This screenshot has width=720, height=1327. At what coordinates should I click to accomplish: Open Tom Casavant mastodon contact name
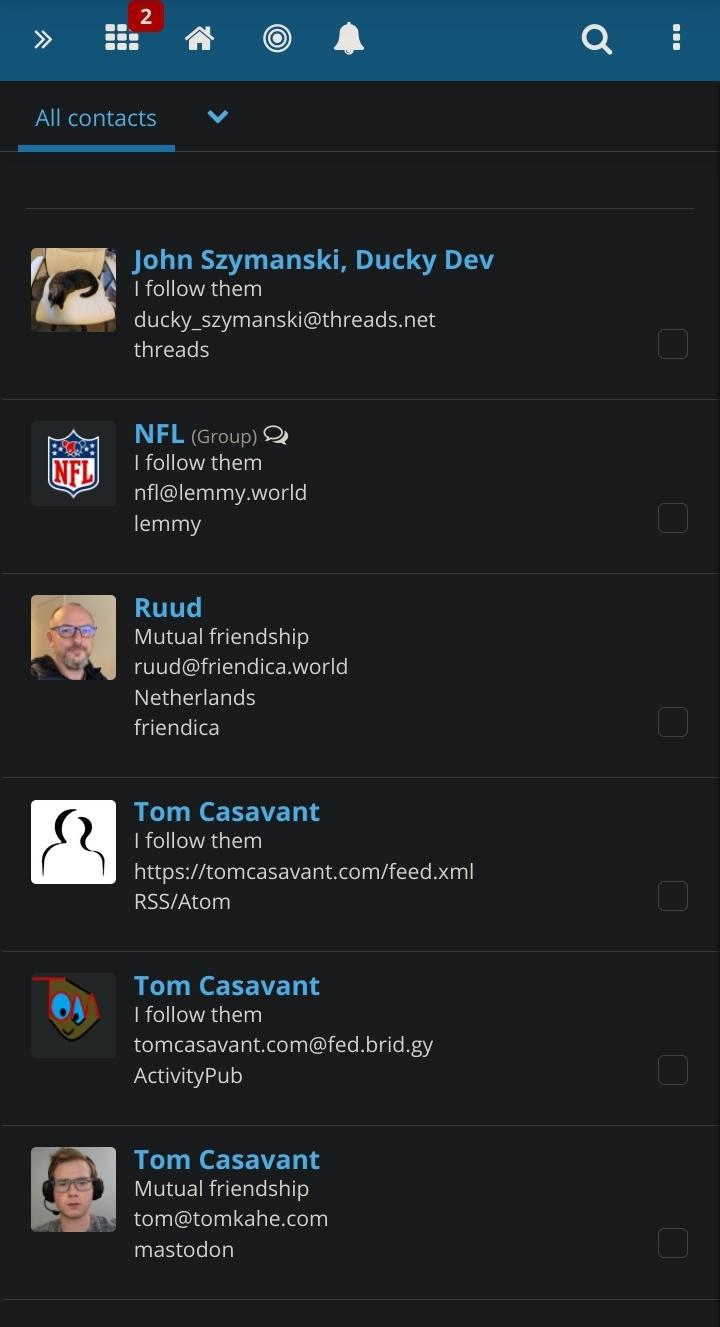coord(227,1159)
